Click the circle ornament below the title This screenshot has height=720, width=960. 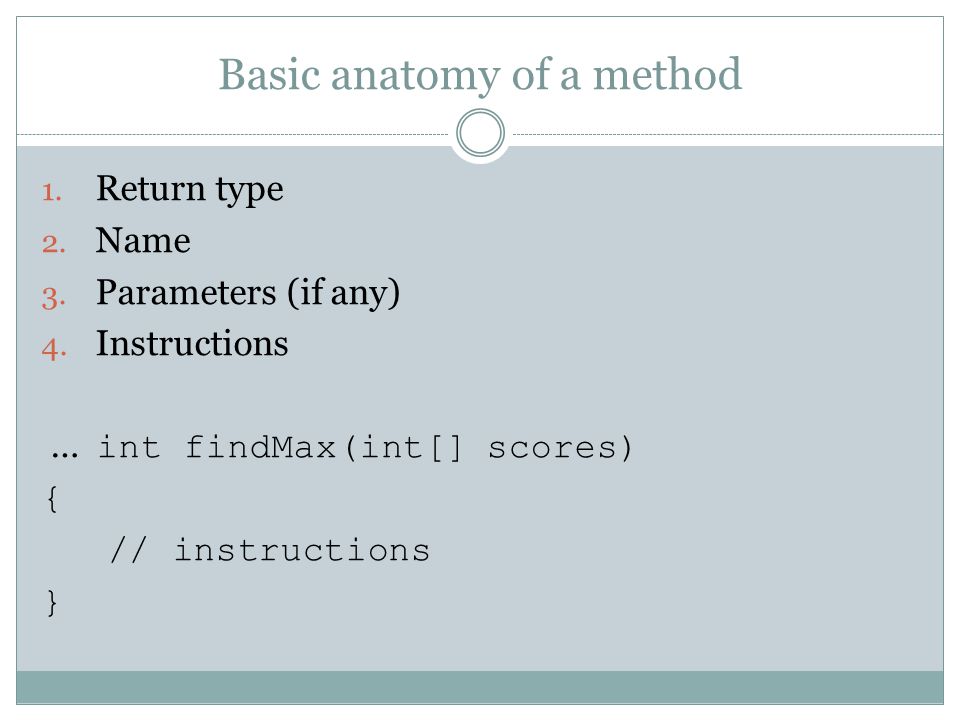click(481, 133)
